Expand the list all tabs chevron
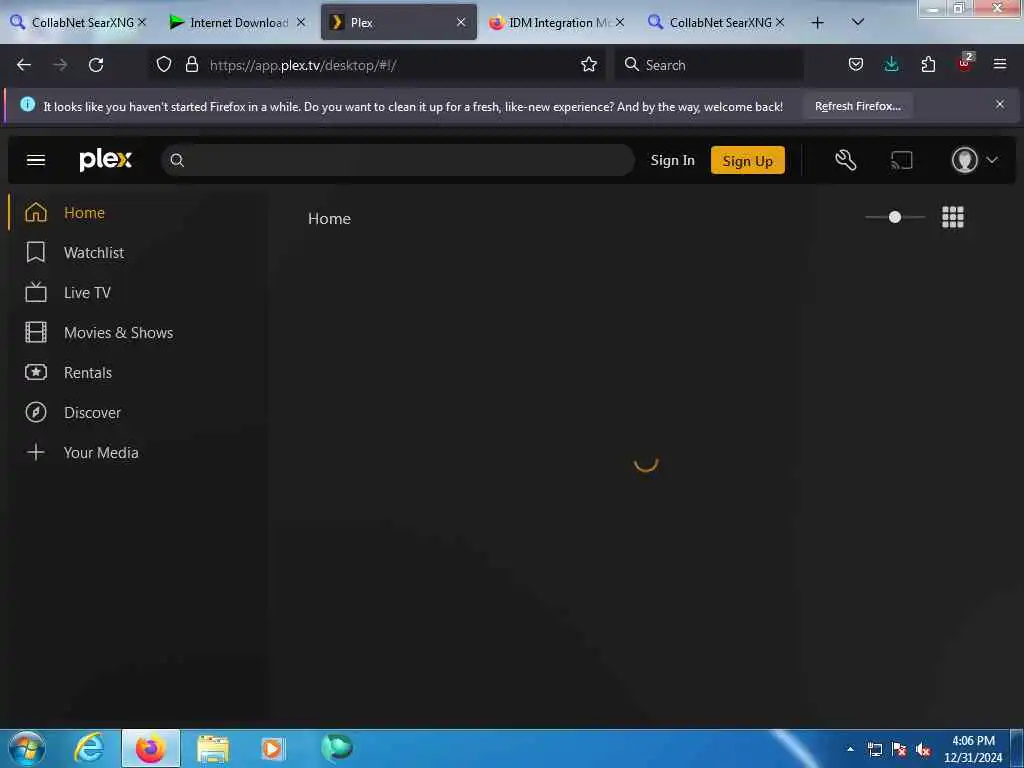 coord(858,22)
